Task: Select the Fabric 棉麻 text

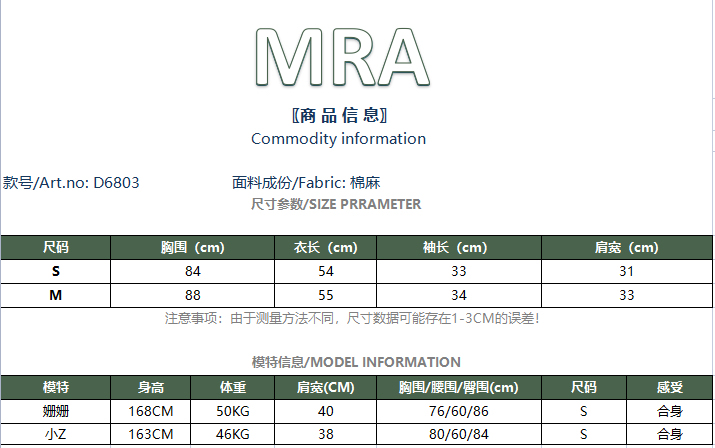Action: pos(306,182)
